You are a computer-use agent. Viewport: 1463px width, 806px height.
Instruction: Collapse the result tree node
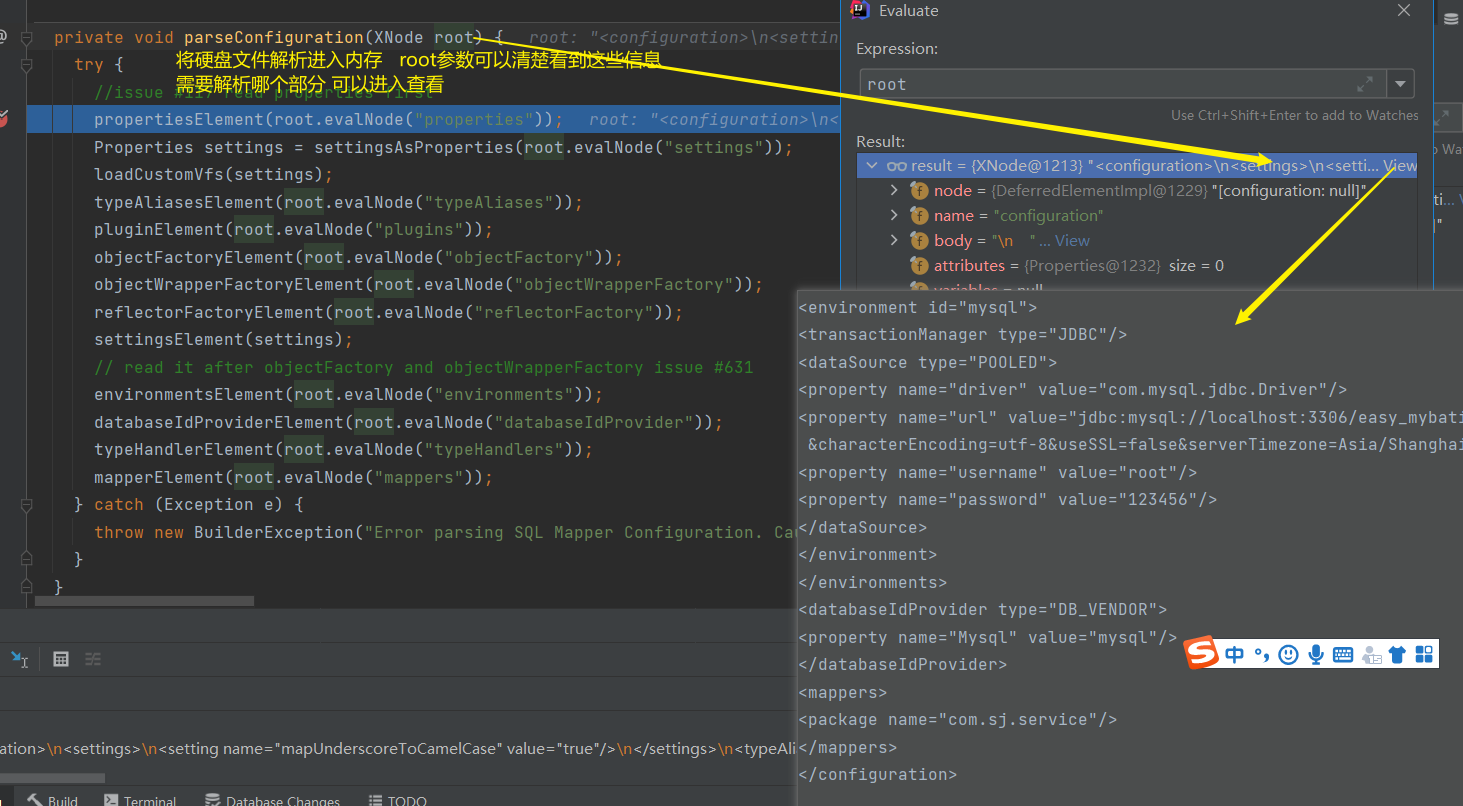(x=871, y=166)
